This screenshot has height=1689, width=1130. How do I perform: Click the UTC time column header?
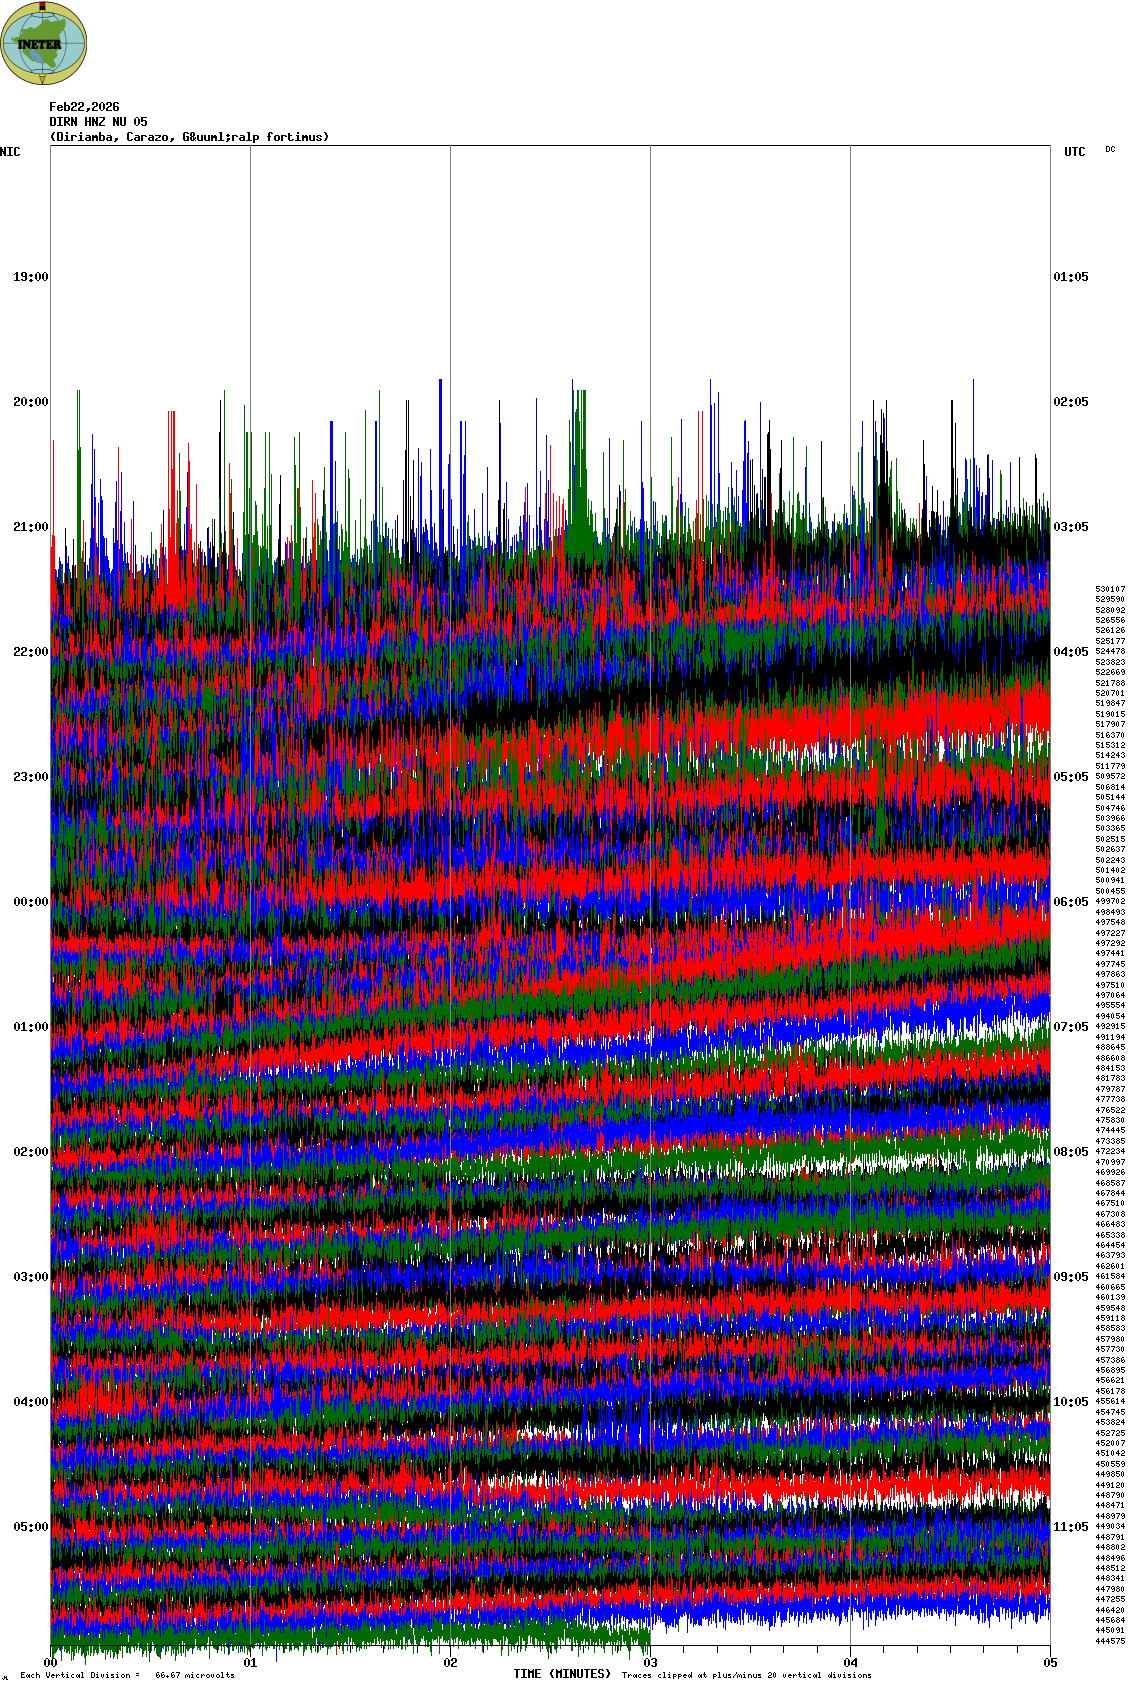1074,152
